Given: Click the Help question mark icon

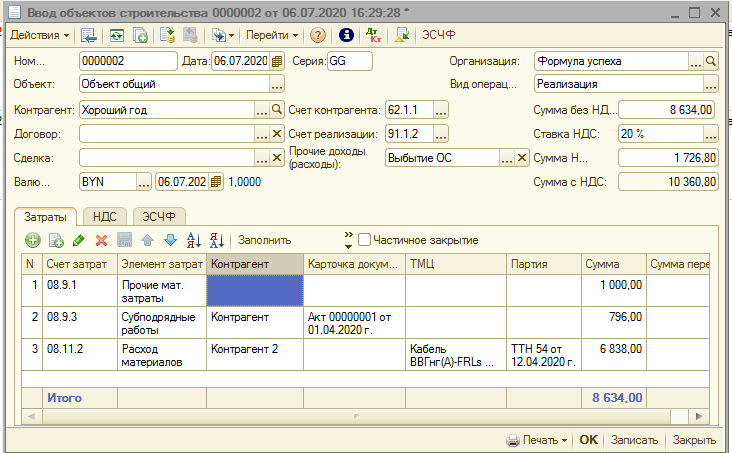Looking at the screenshot, I should 318,35.
